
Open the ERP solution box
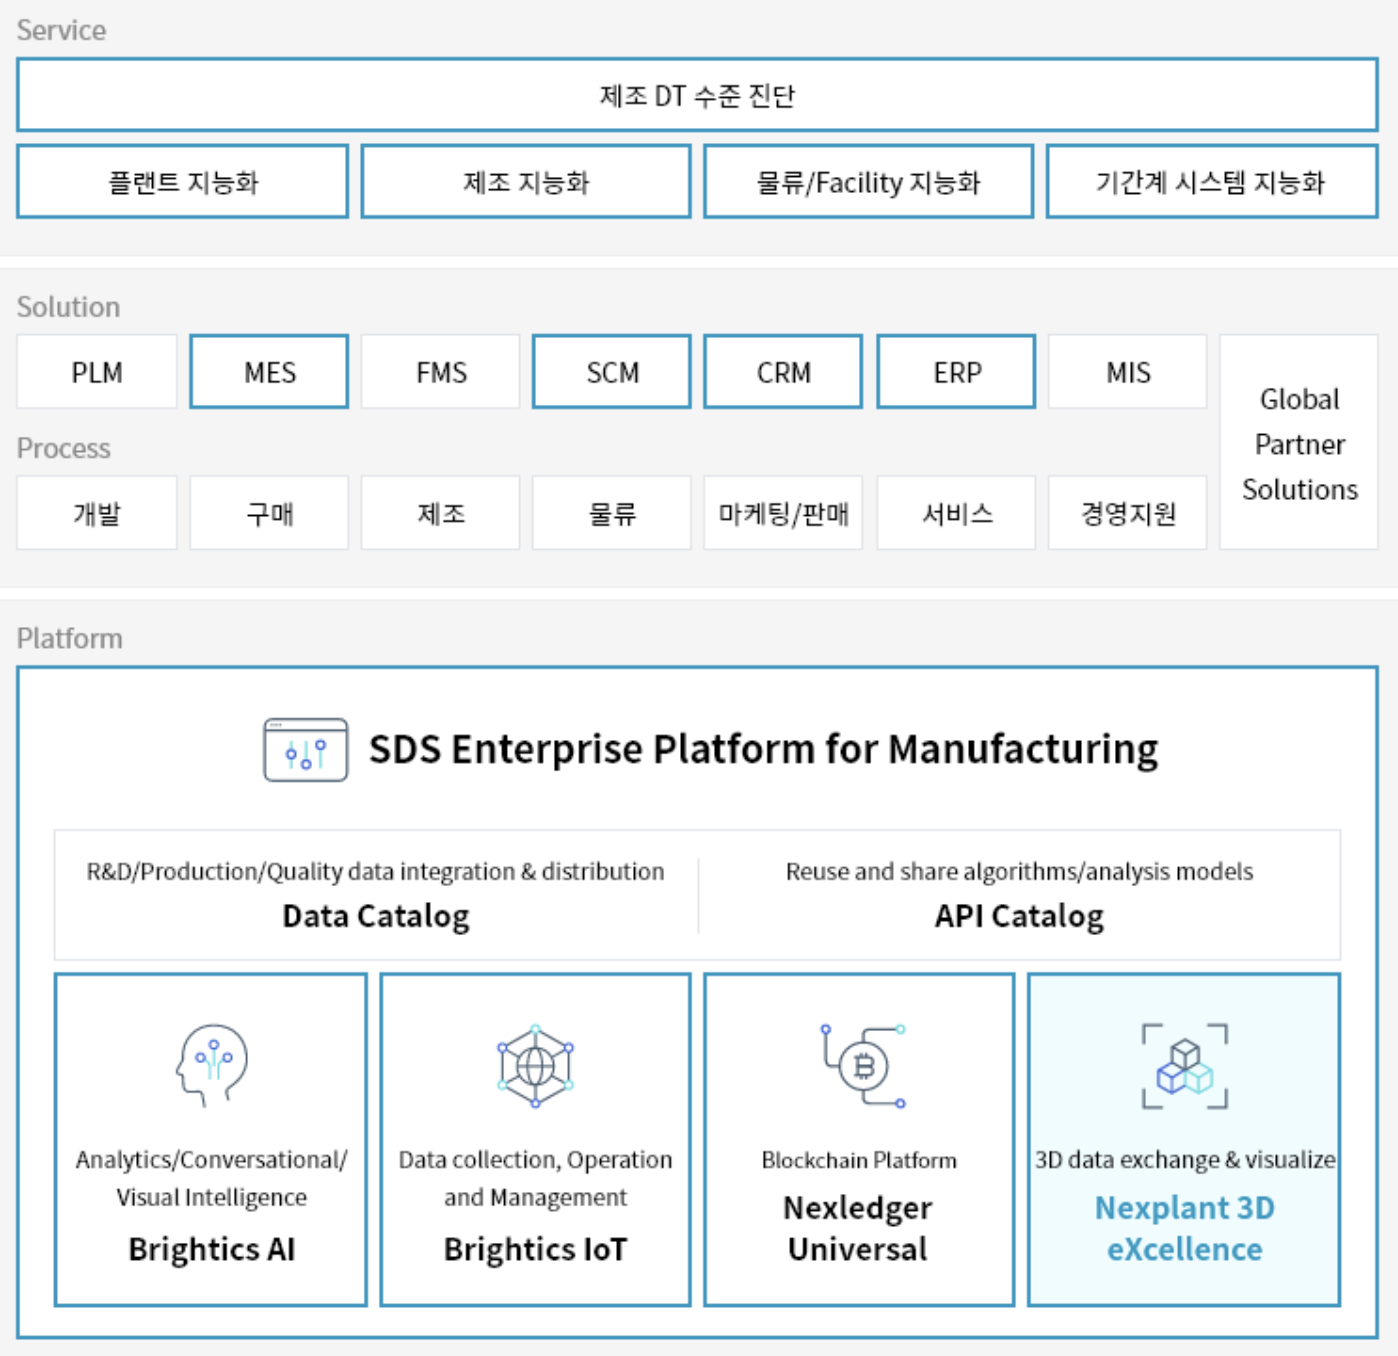(x=956, y=372)
